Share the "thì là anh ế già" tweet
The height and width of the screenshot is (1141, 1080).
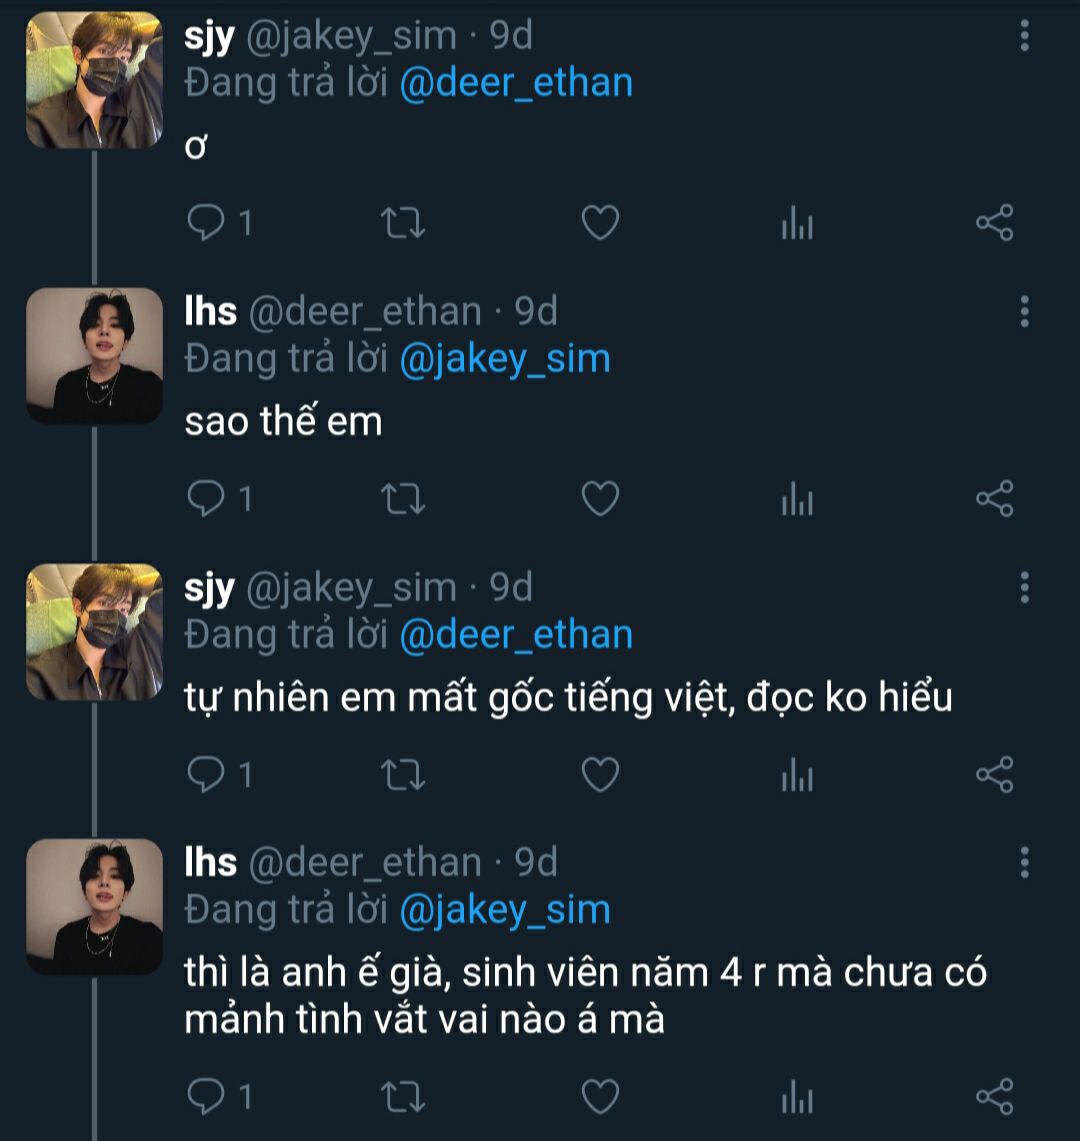[x=994, y=1096]
